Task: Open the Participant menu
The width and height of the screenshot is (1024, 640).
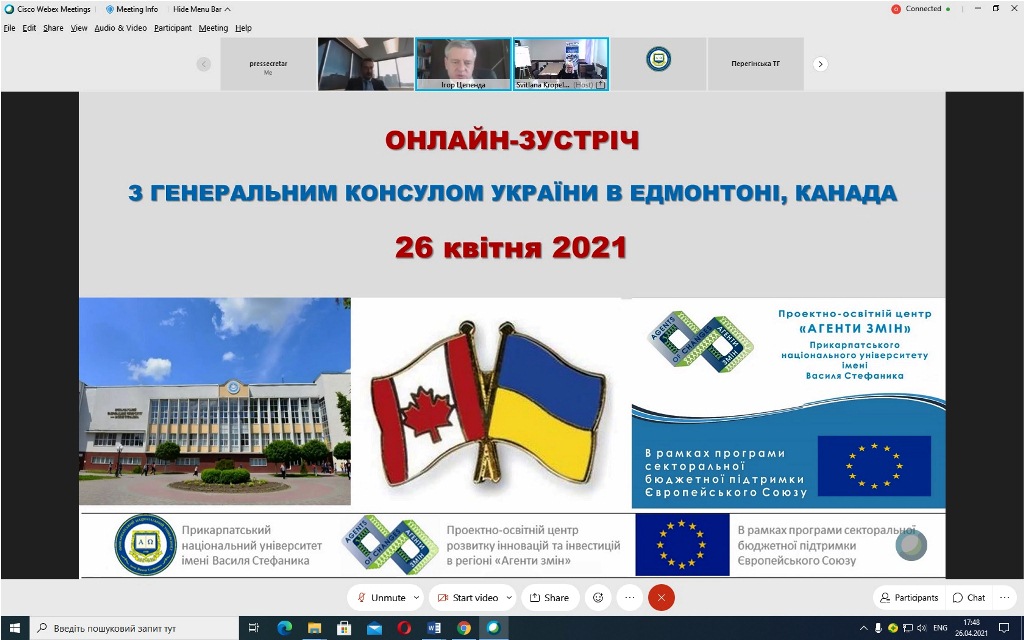Action: (x=172, y=28)
